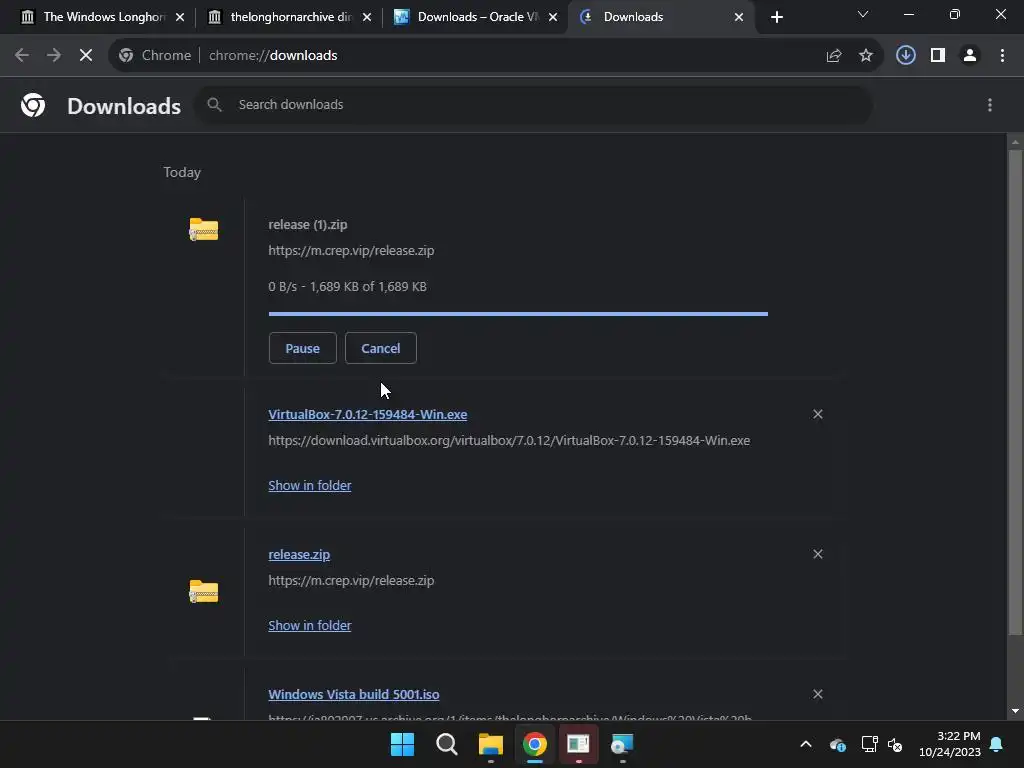Click the scrollbar up arrow
The height and width of the screenshot is (768, 1024).
point(1015,142)
